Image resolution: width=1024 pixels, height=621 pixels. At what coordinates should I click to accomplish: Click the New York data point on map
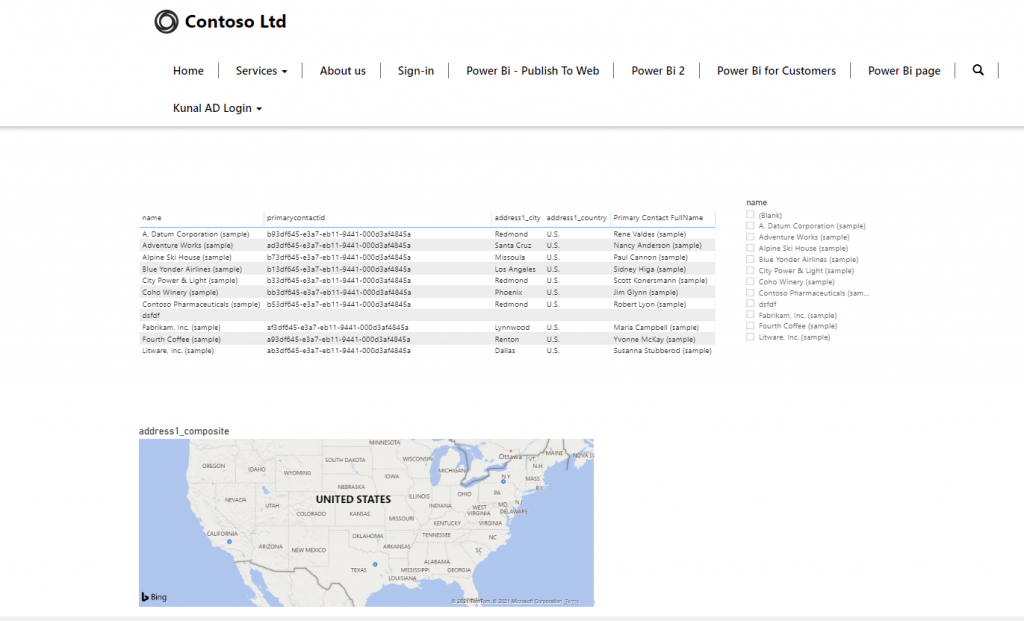click(x=503, y=481)
